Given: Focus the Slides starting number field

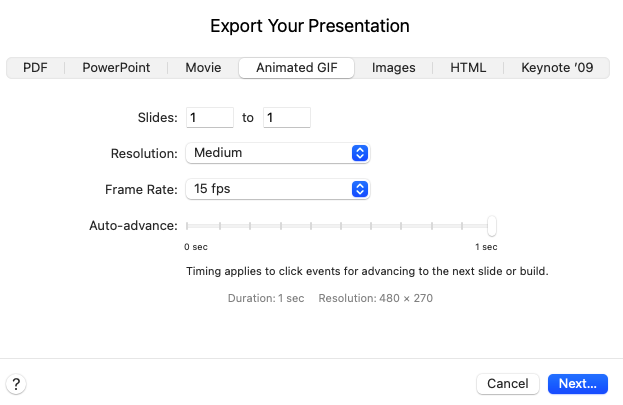Looking at the screenshot, I should [210, 118].
